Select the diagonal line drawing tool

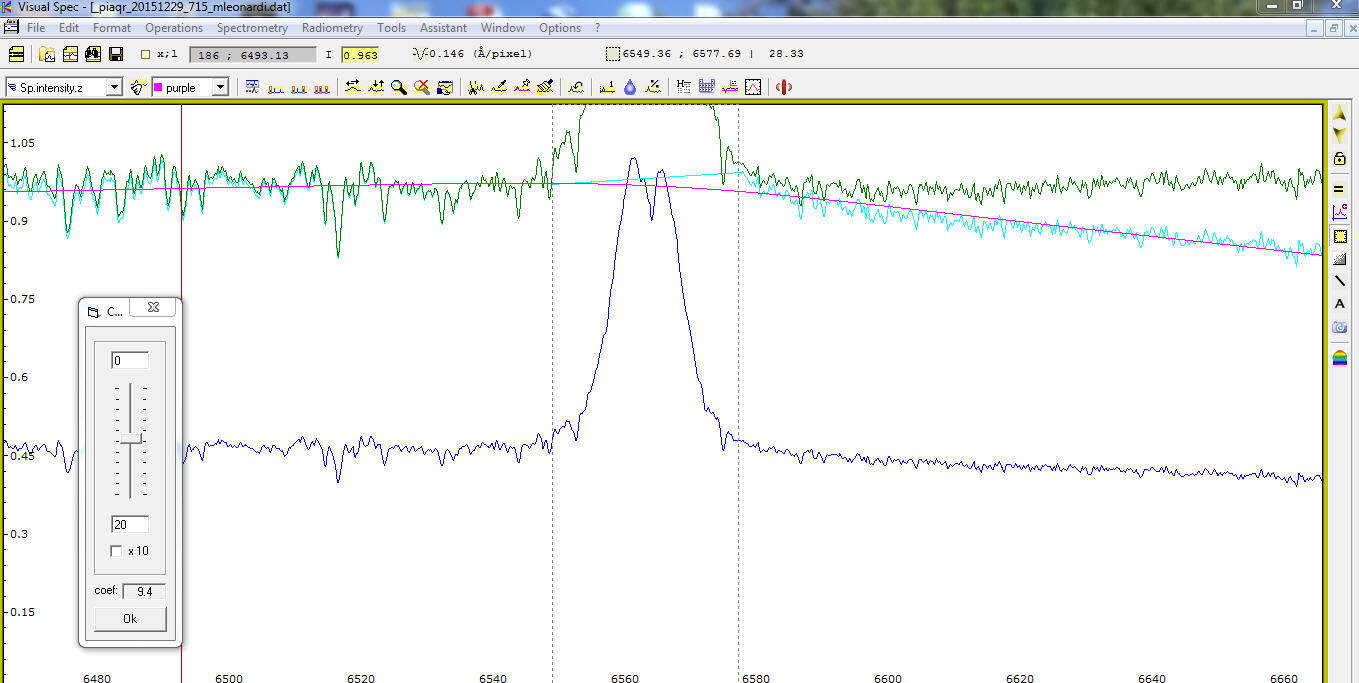coord(1340,281)
